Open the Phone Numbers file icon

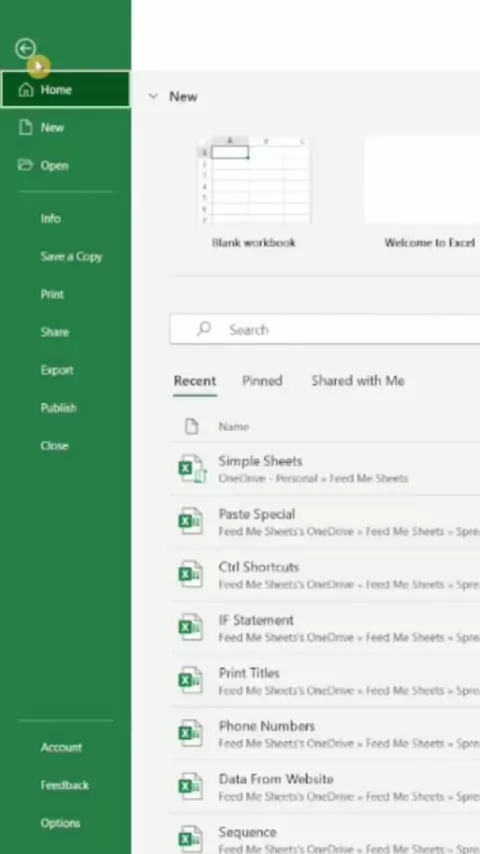pos(191,734)
